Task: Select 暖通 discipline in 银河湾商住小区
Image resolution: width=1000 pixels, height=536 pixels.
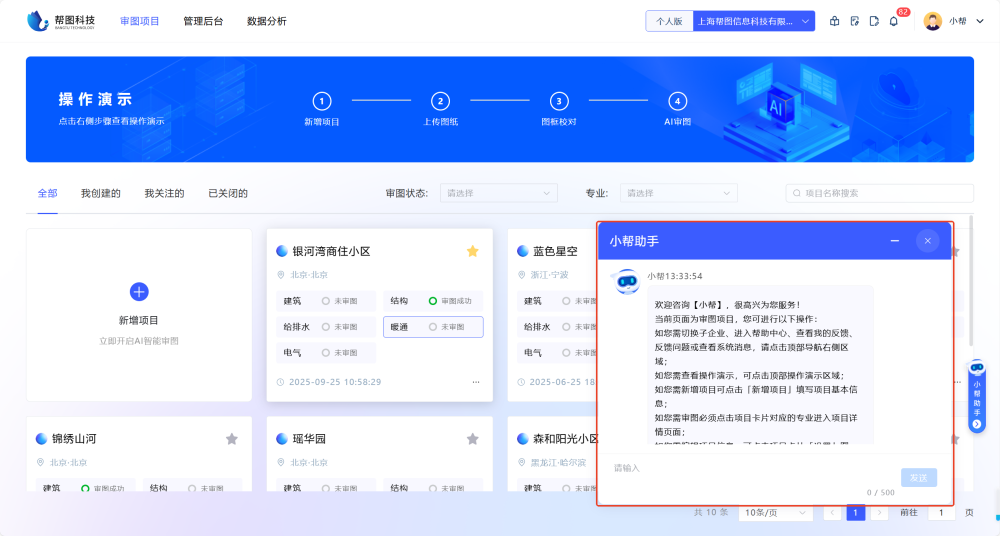Action: 432,327
